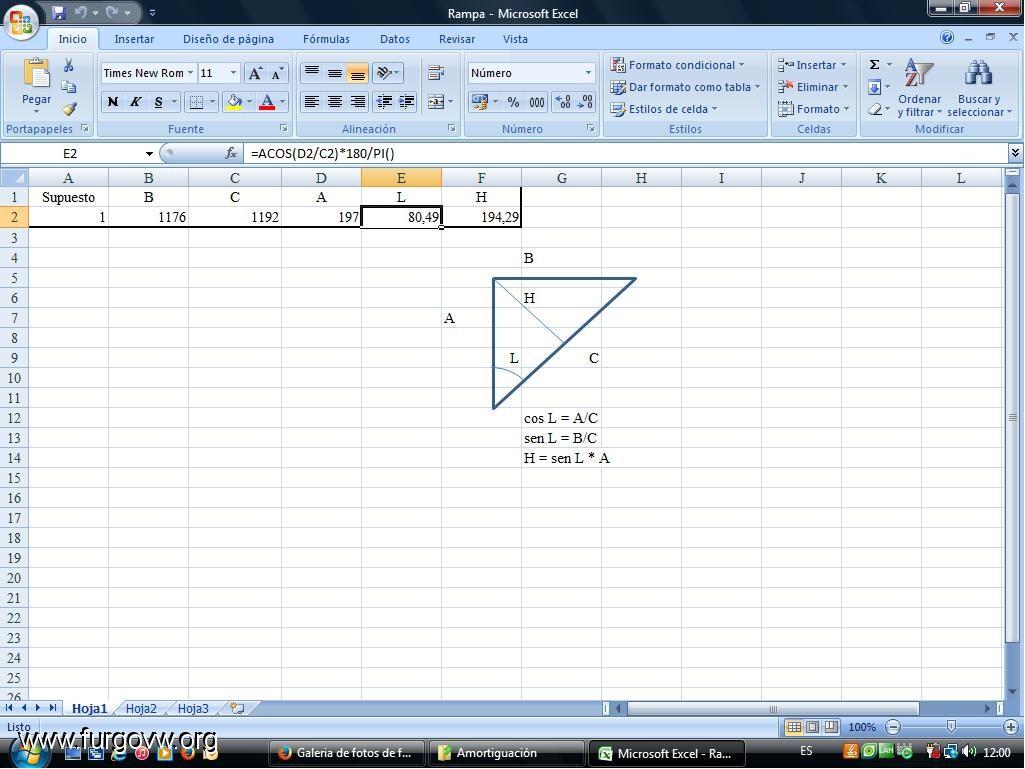The image size is (1025, 769).
Task: Open the font size 11 dropdown
Action: tap(233, 73)
